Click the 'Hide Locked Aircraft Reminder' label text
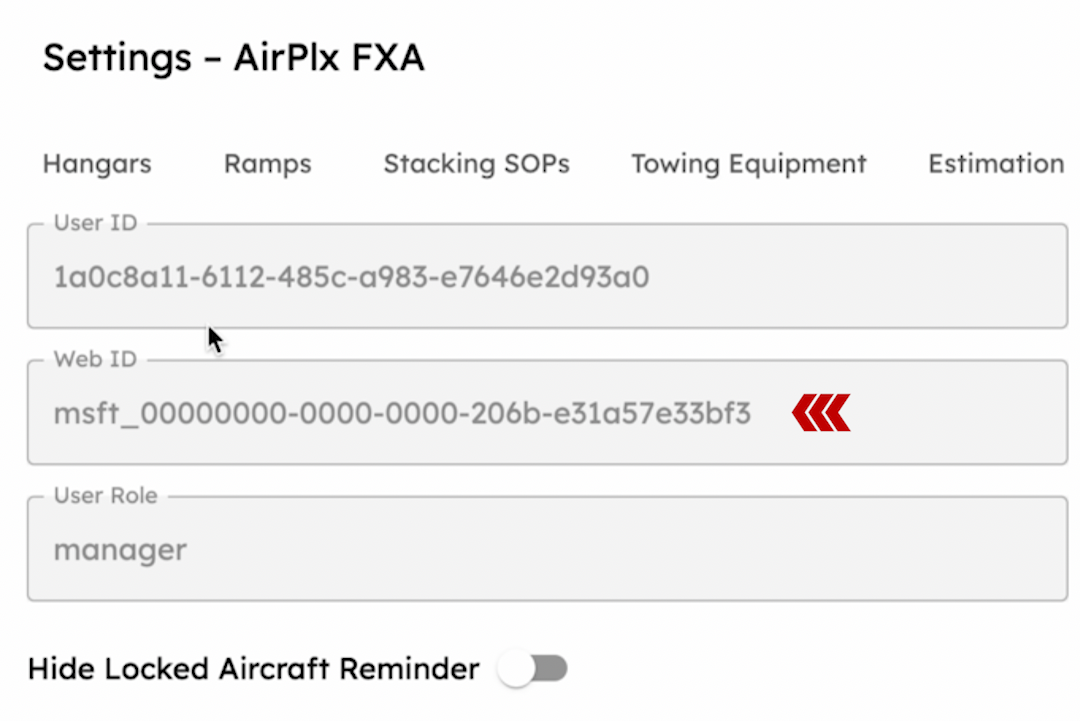The height and width of the screenshot is (721, 1080). (254, 669)
